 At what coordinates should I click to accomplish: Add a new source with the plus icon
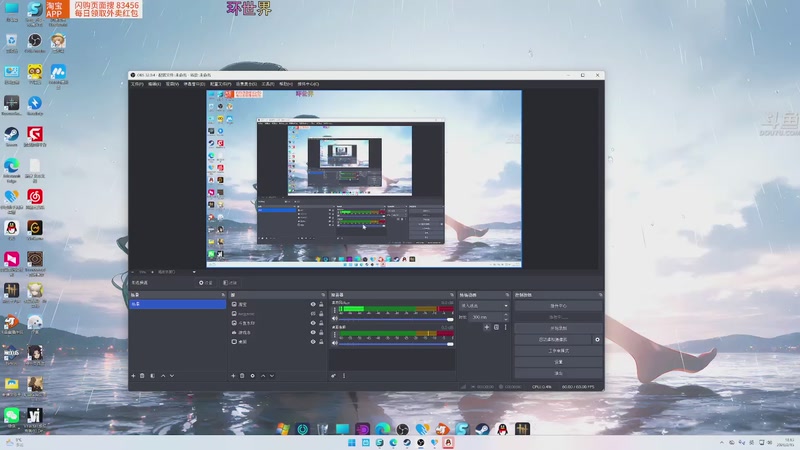point(233,376)
